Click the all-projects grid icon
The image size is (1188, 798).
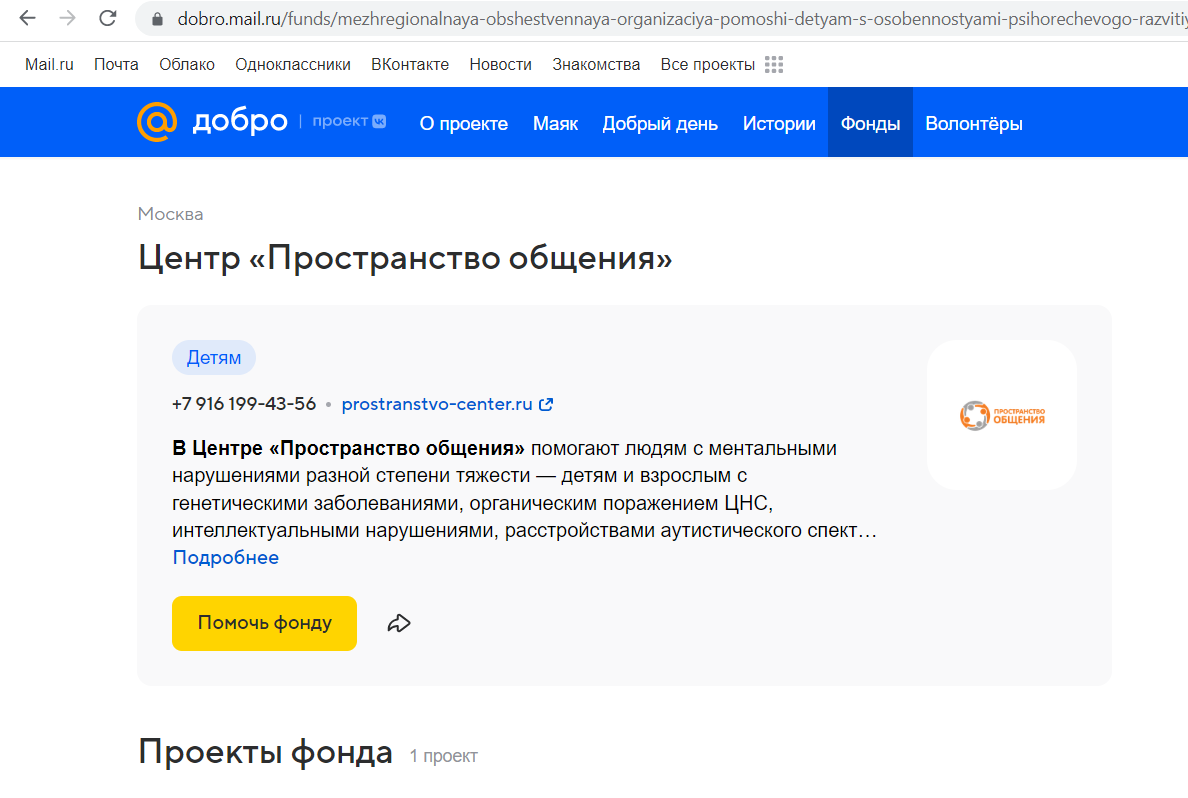(x=774, y=64)
